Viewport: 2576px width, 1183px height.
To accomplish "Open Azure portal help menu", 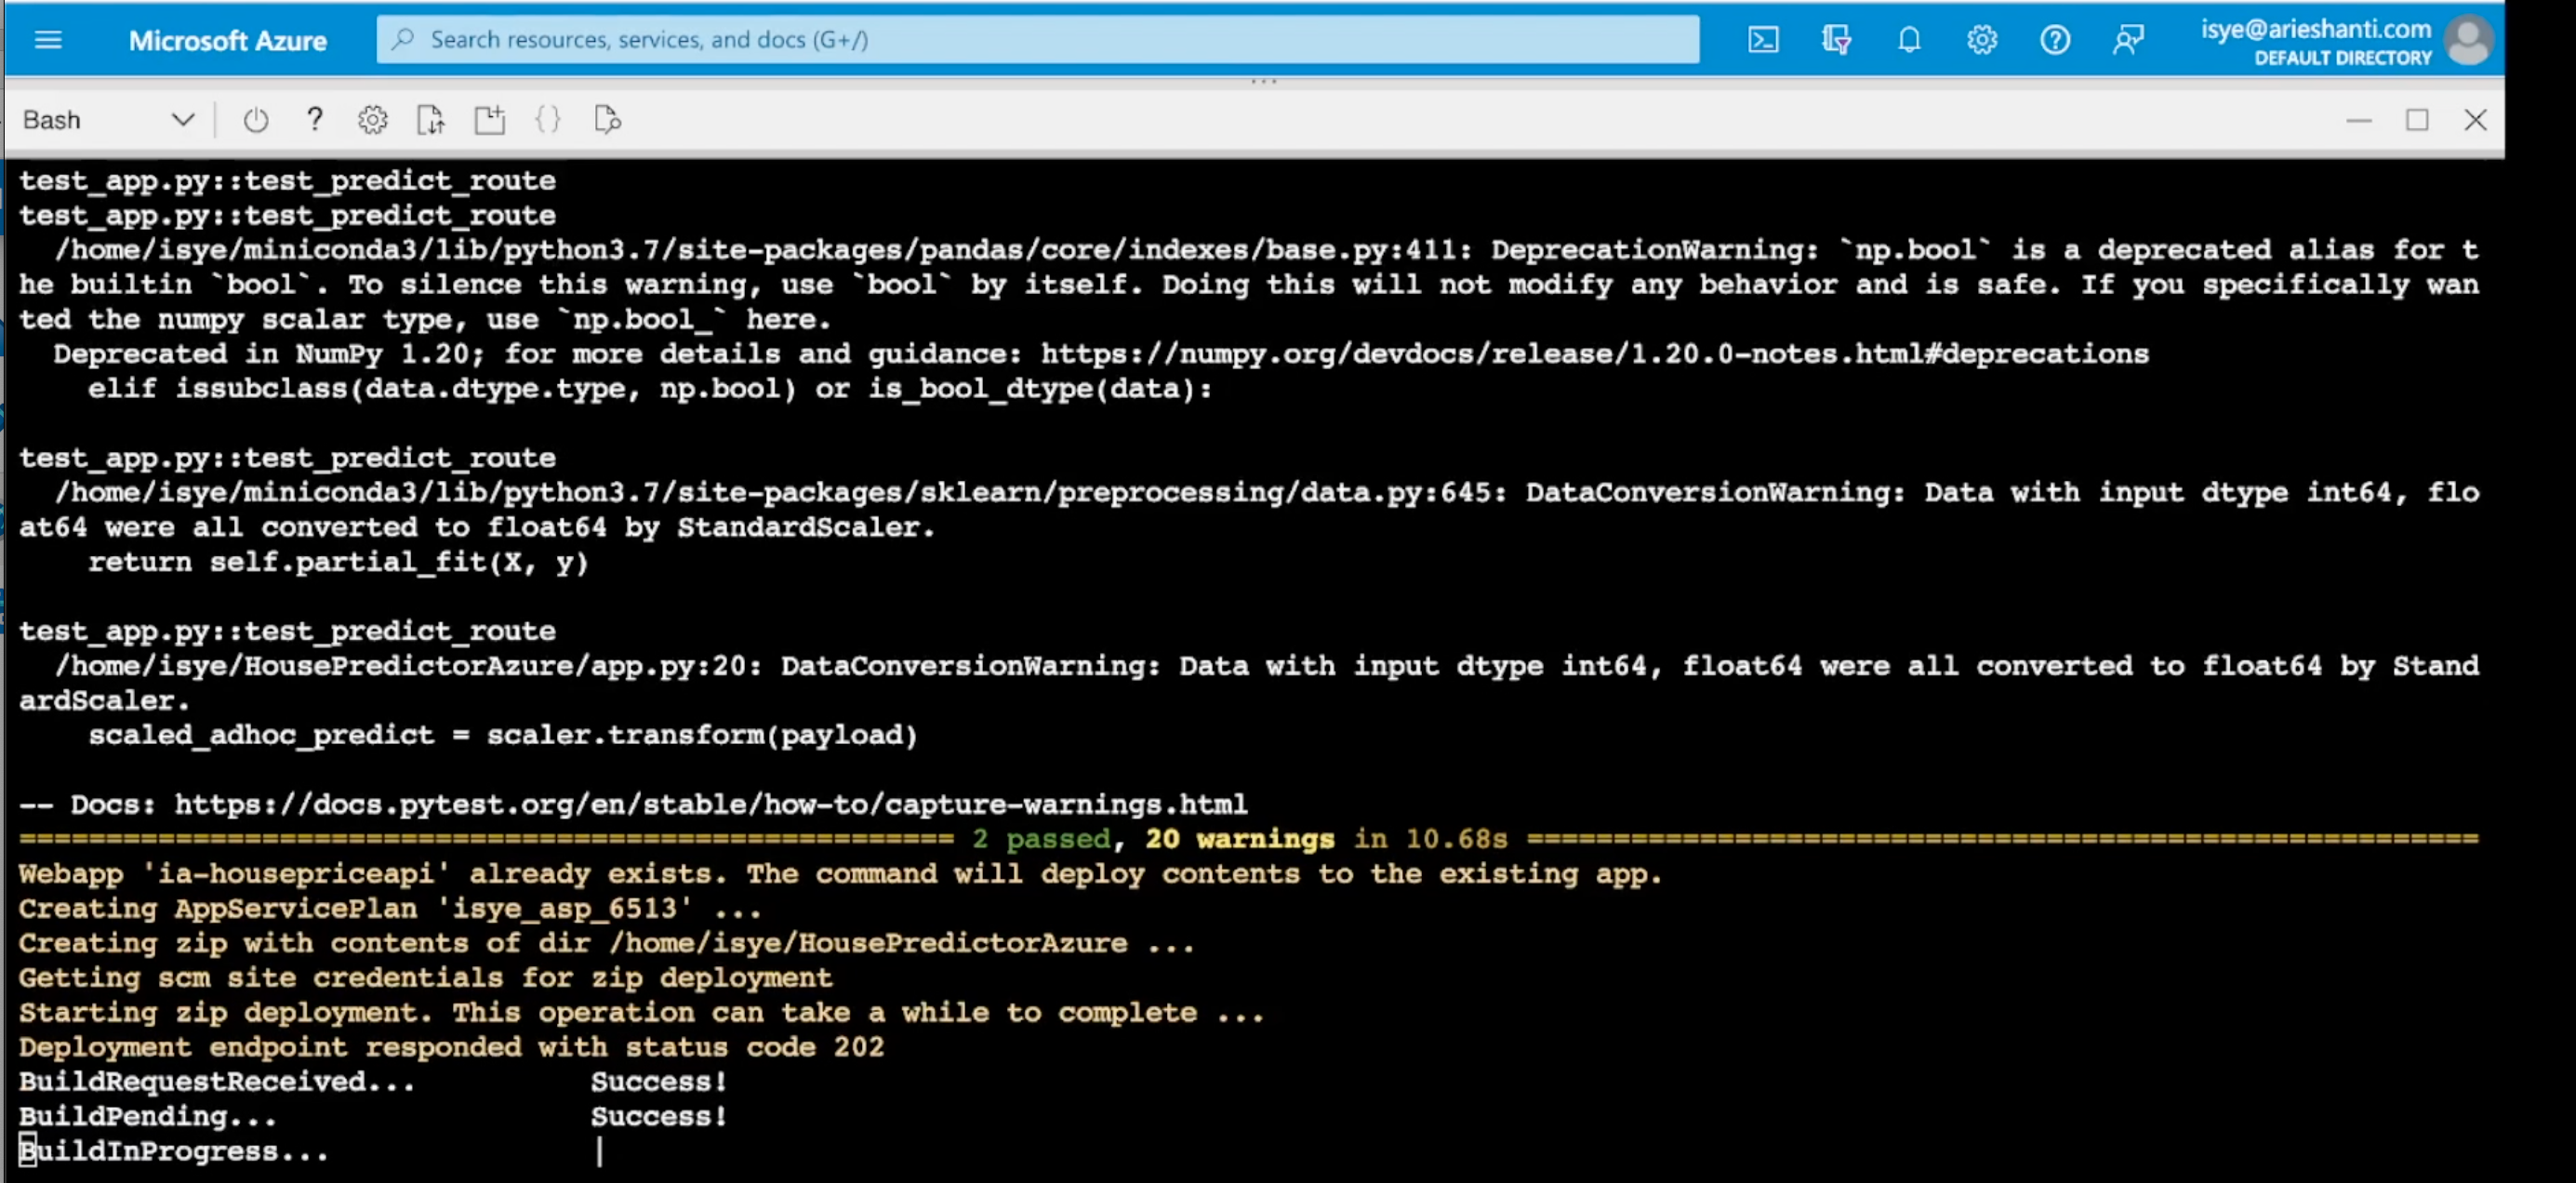I will (x=2055, y=40).
